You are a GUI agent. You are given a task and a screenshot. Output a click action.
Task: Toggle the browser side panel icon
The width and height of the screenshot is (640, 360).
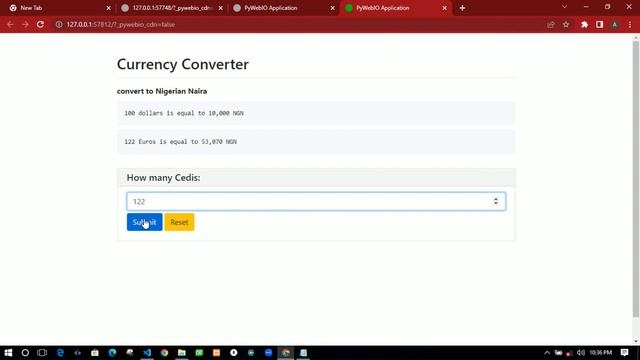coord(600,24)
